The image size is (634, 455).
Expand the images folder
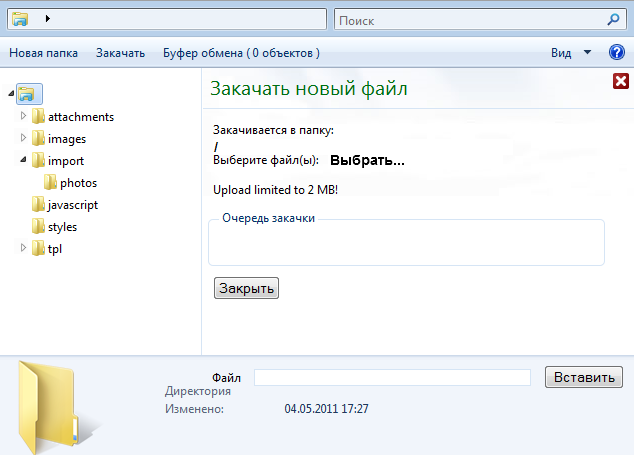23,138
